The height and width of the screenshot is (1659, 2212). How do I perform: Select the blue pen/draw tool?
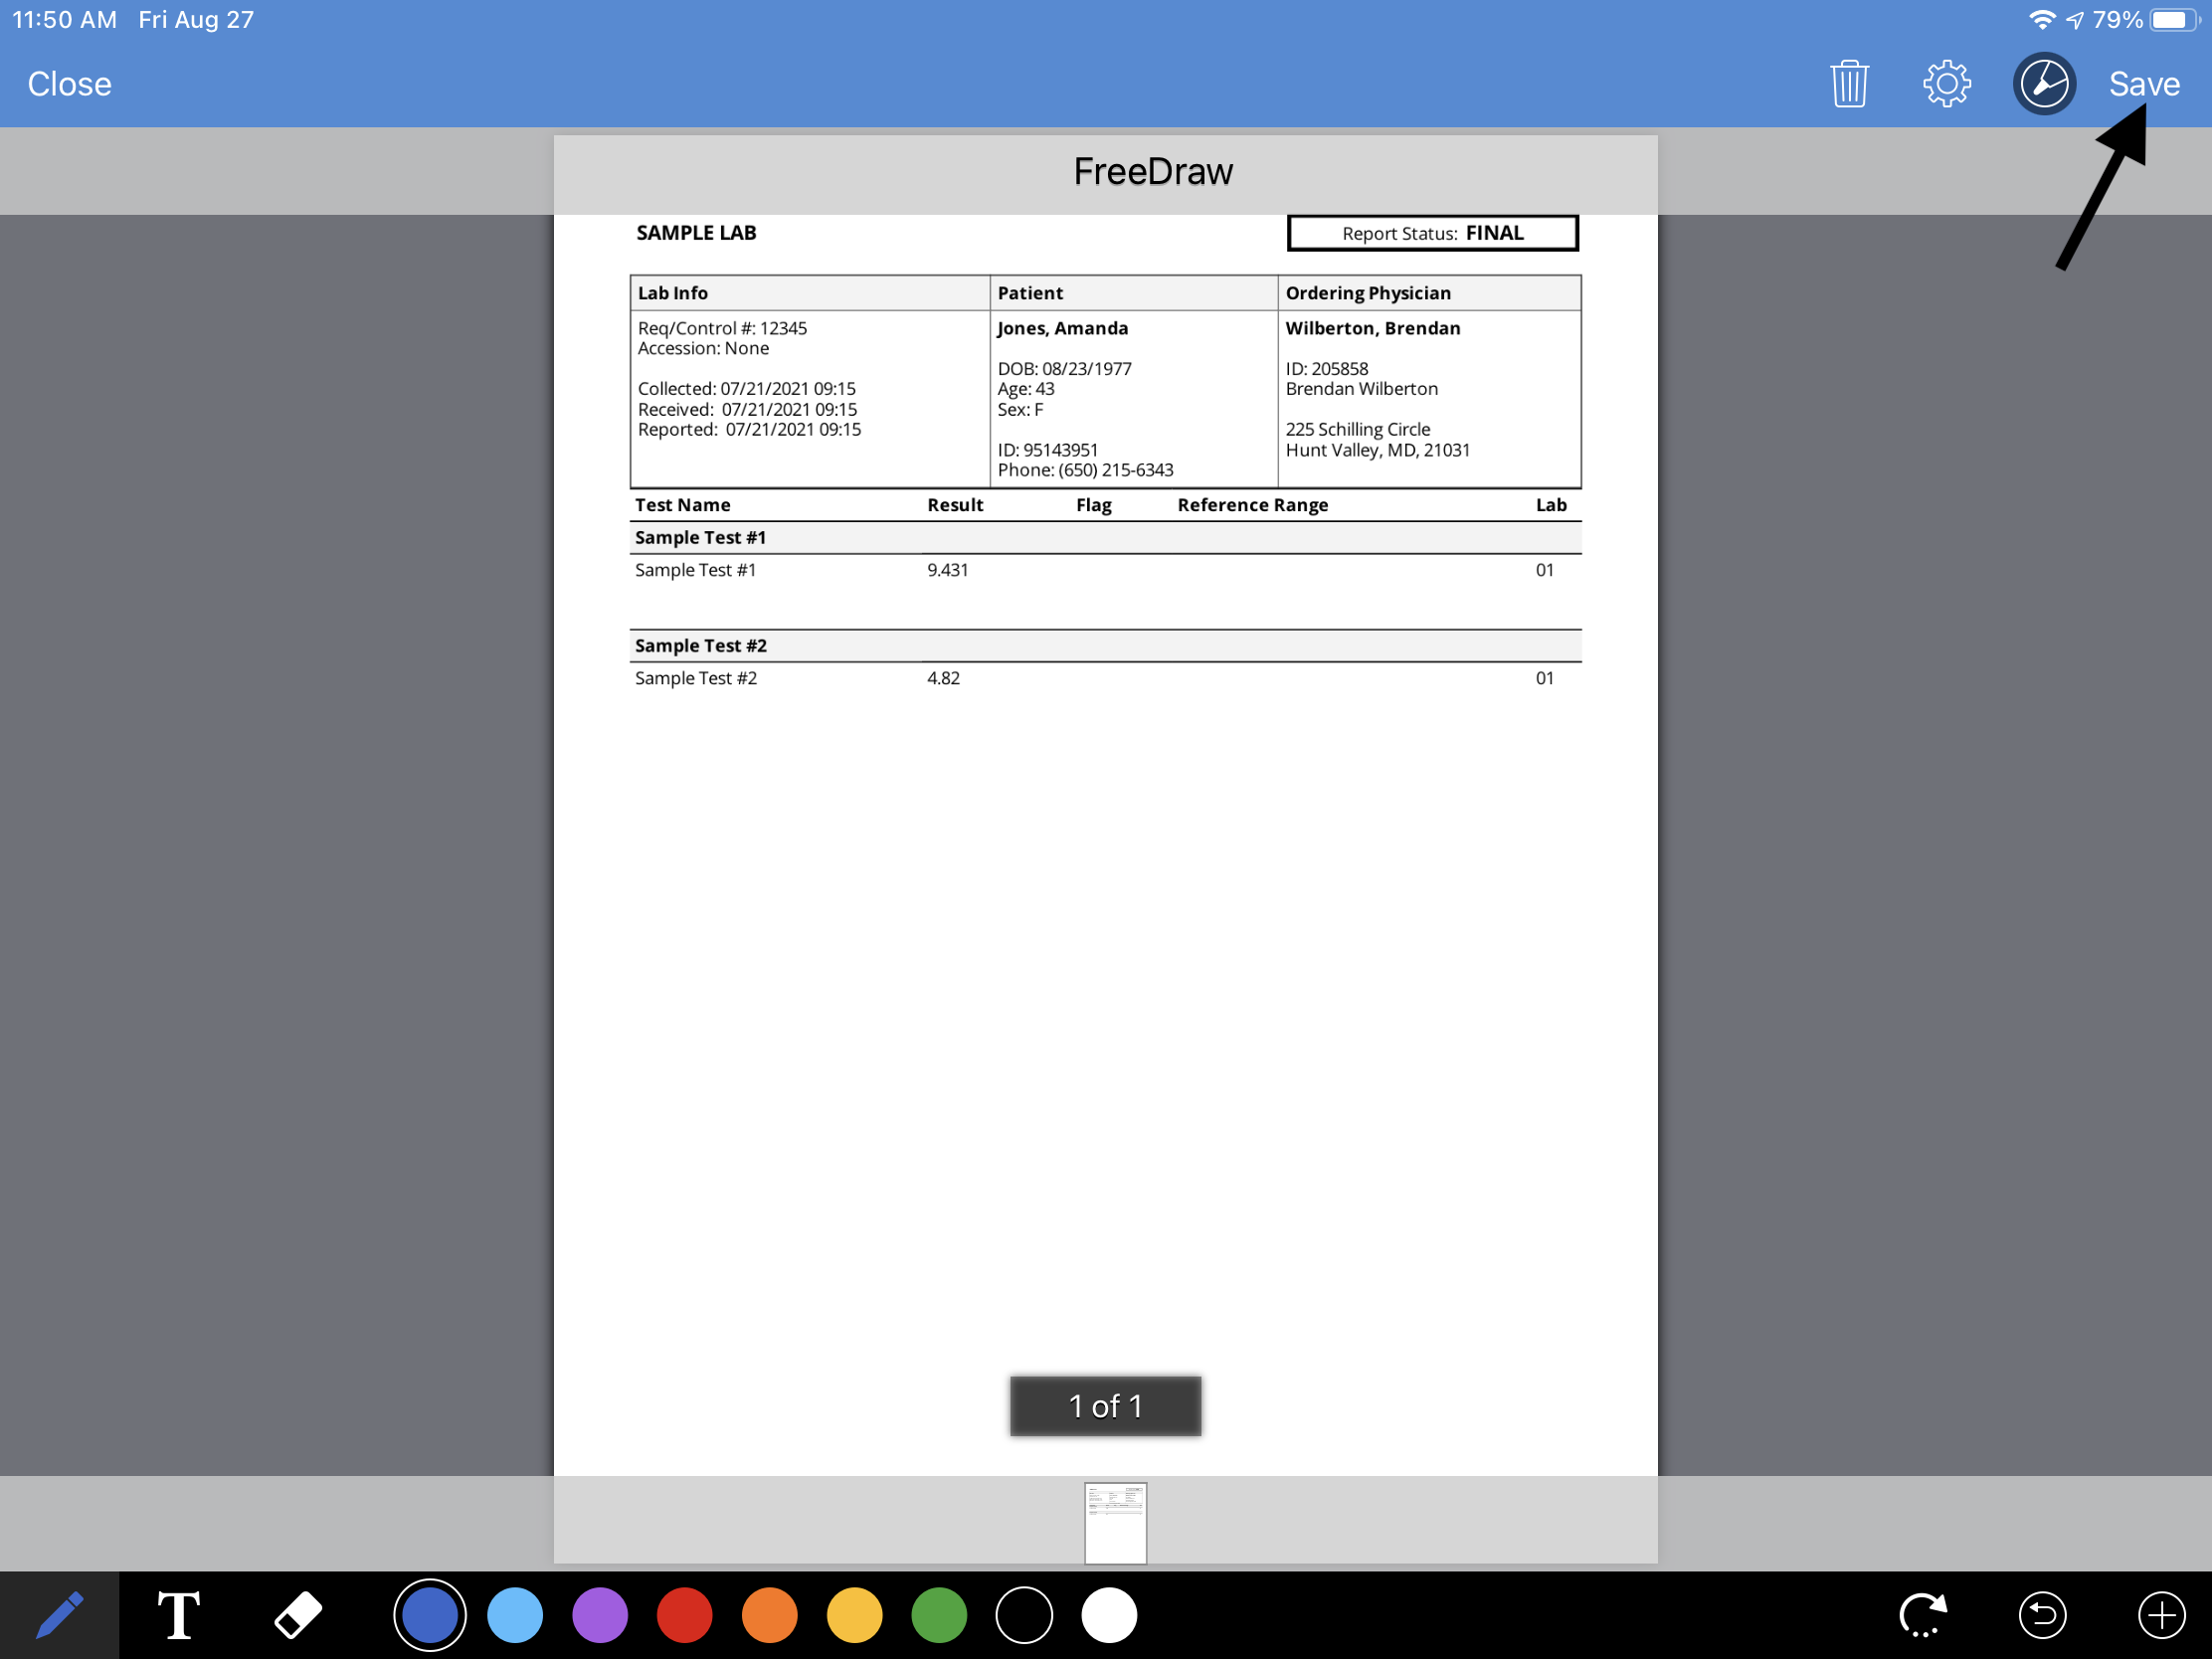pos(61,1610)
